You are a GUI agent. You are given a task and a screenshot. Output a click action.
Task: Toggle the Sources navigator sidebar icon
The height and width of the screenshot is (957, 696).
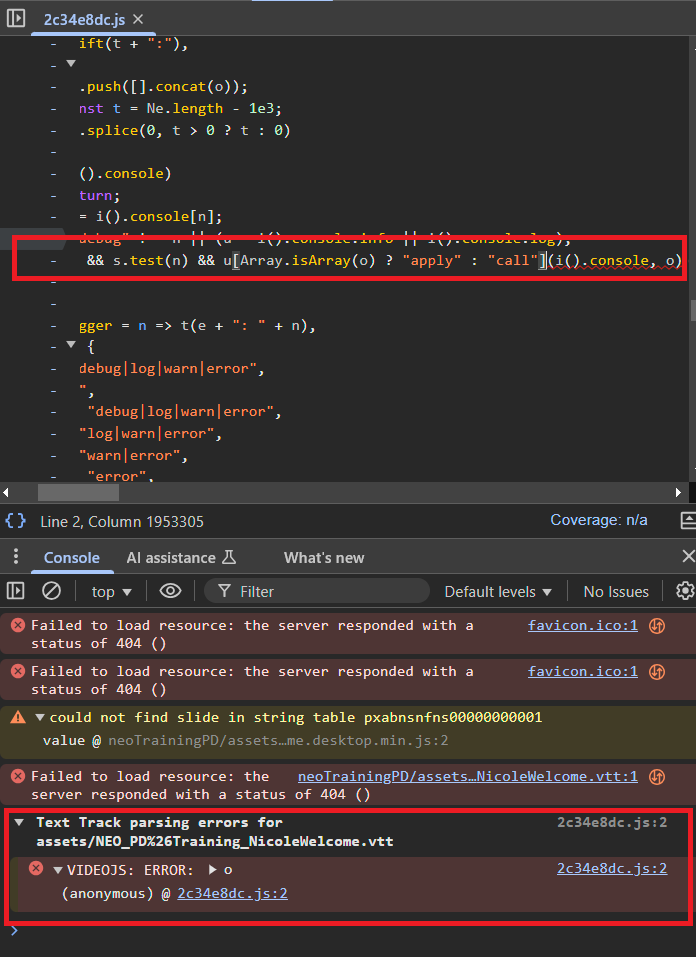tap(16, 19)
